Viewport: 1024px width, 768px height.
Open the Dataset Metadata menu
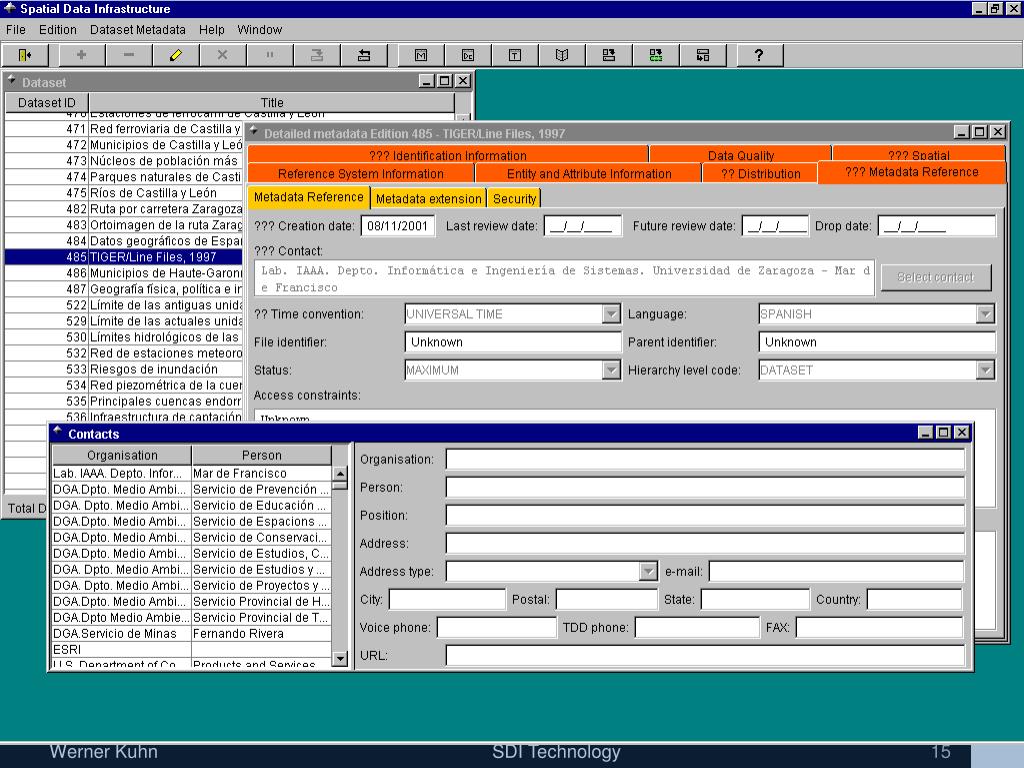(138, 30)
